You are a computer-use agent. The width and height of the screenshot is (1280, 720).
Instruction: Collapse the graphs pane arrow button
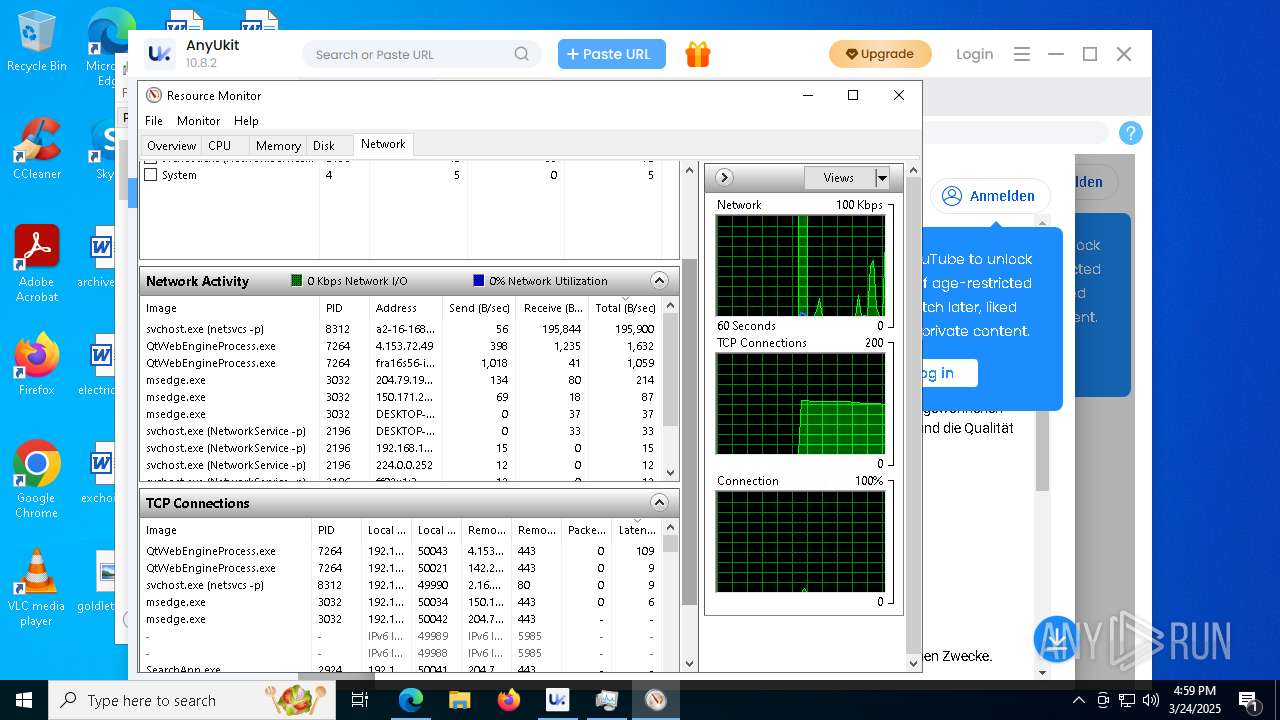(x=725, y=177)
